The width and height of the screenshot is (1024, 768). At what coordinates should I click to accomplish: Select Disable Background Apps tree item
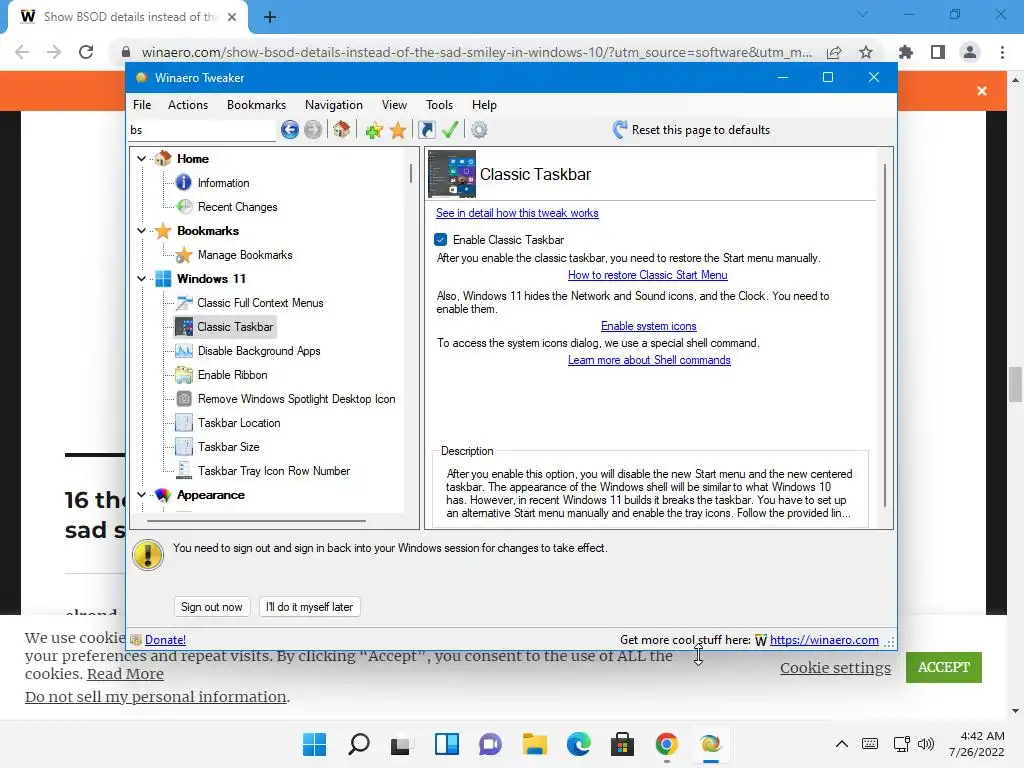(259, 351)
